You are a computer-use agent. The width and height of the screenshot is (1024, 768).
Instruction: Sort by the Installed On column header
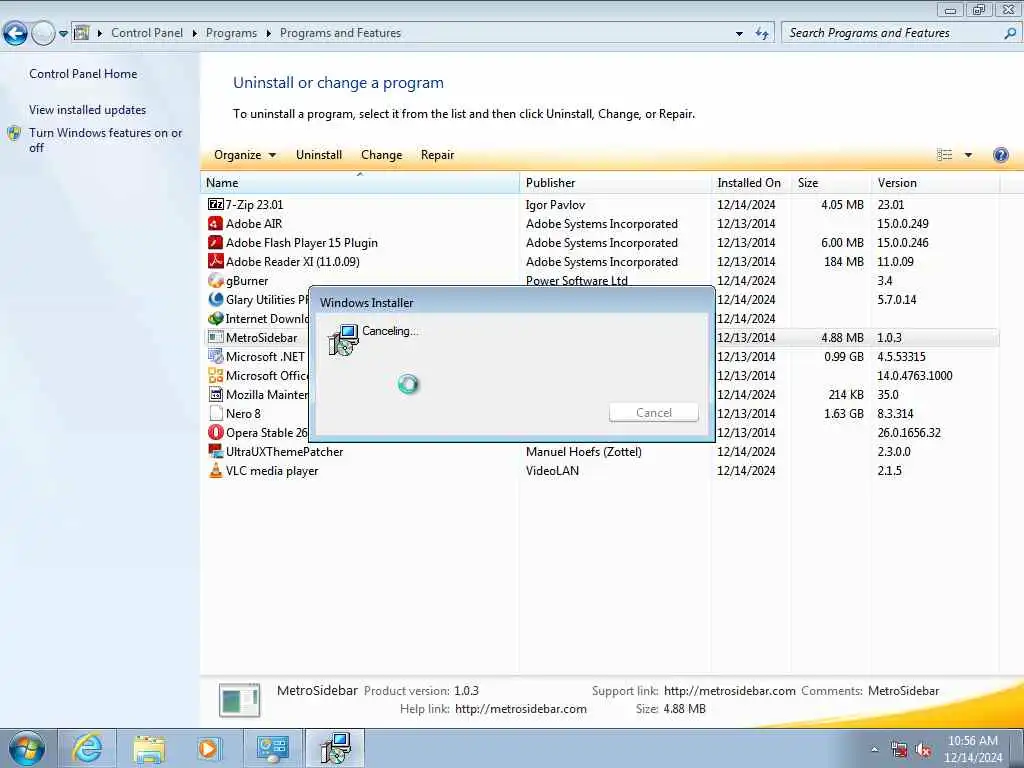click(x=751, y=183)
